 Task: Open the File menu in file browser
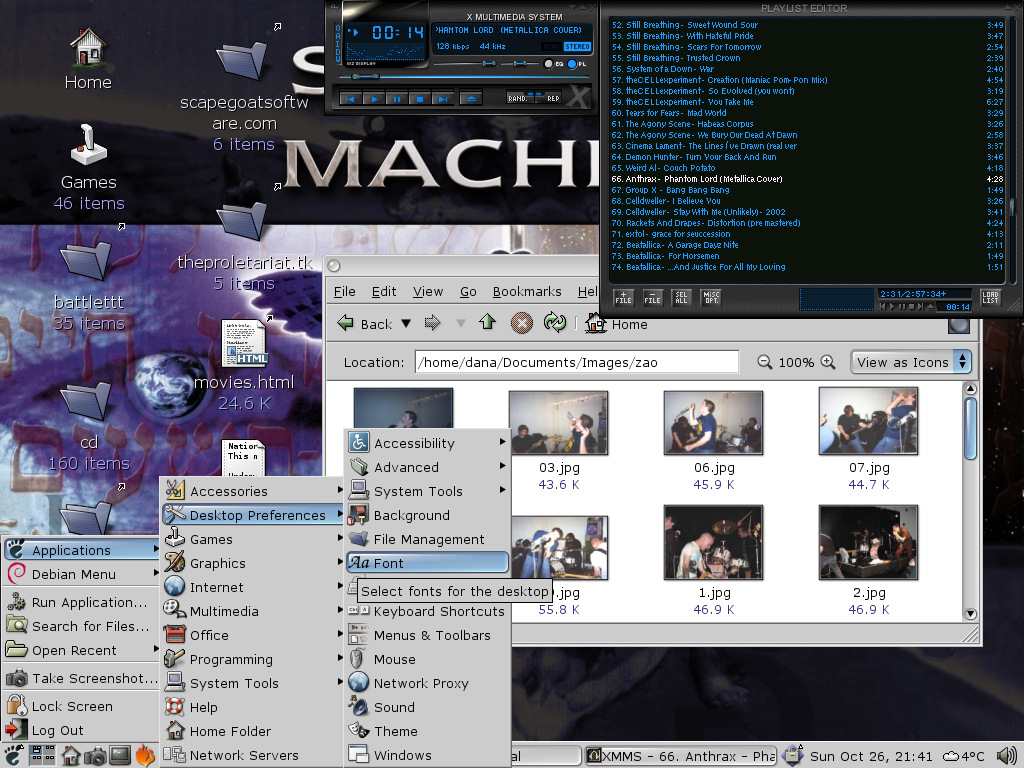tap(344, 291)
